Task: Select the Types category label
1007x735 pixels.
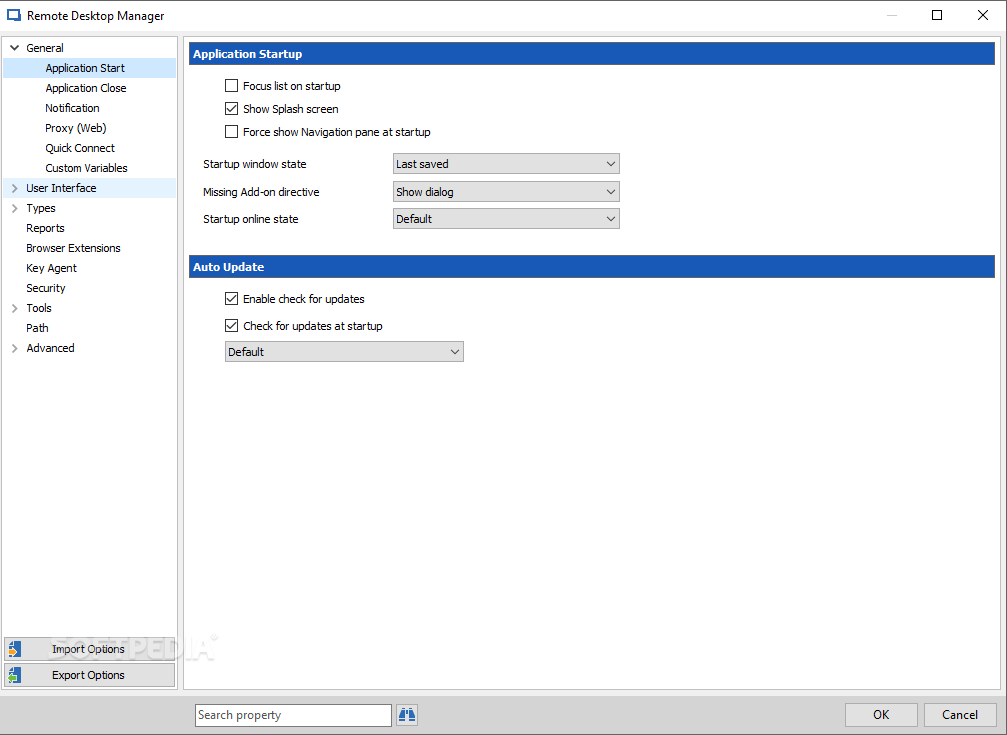Action: coord(40,208)
